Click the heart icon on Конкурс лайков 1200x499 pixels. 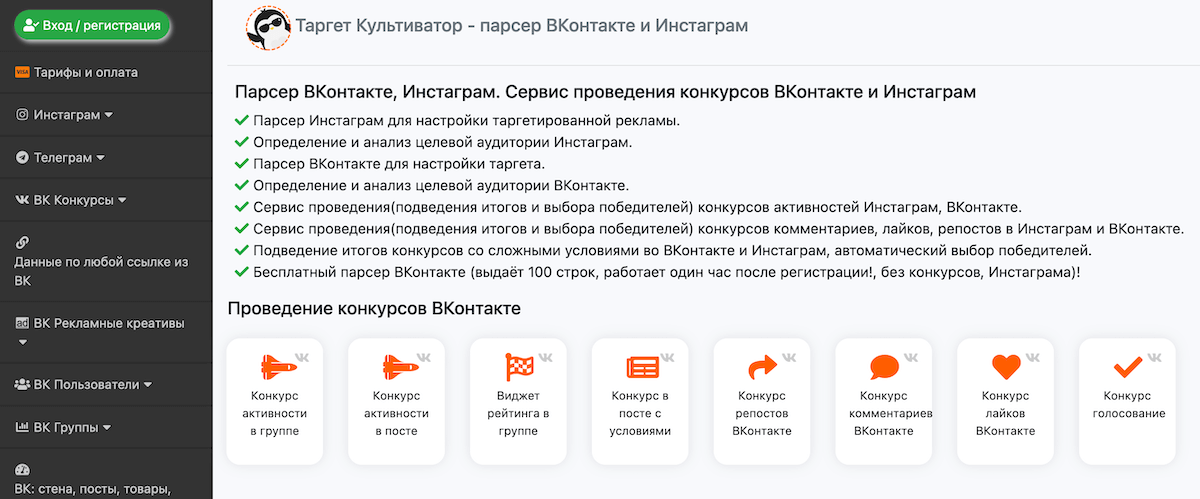(x=1006, y=367)
